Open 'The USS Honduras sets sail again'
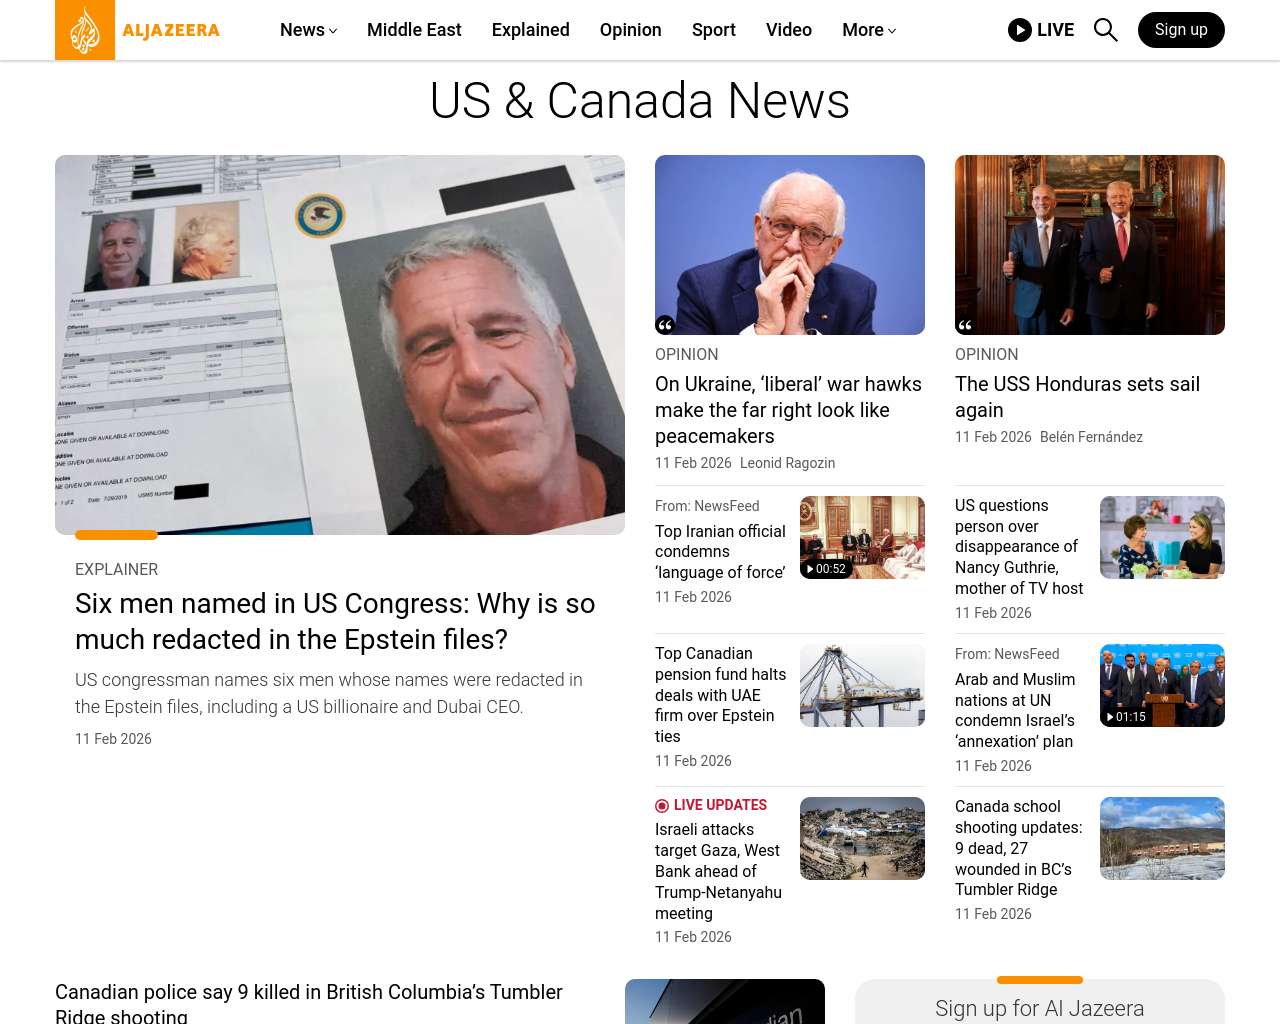The width and height of the screenshot is (1280, 1024). (1077, 397)
